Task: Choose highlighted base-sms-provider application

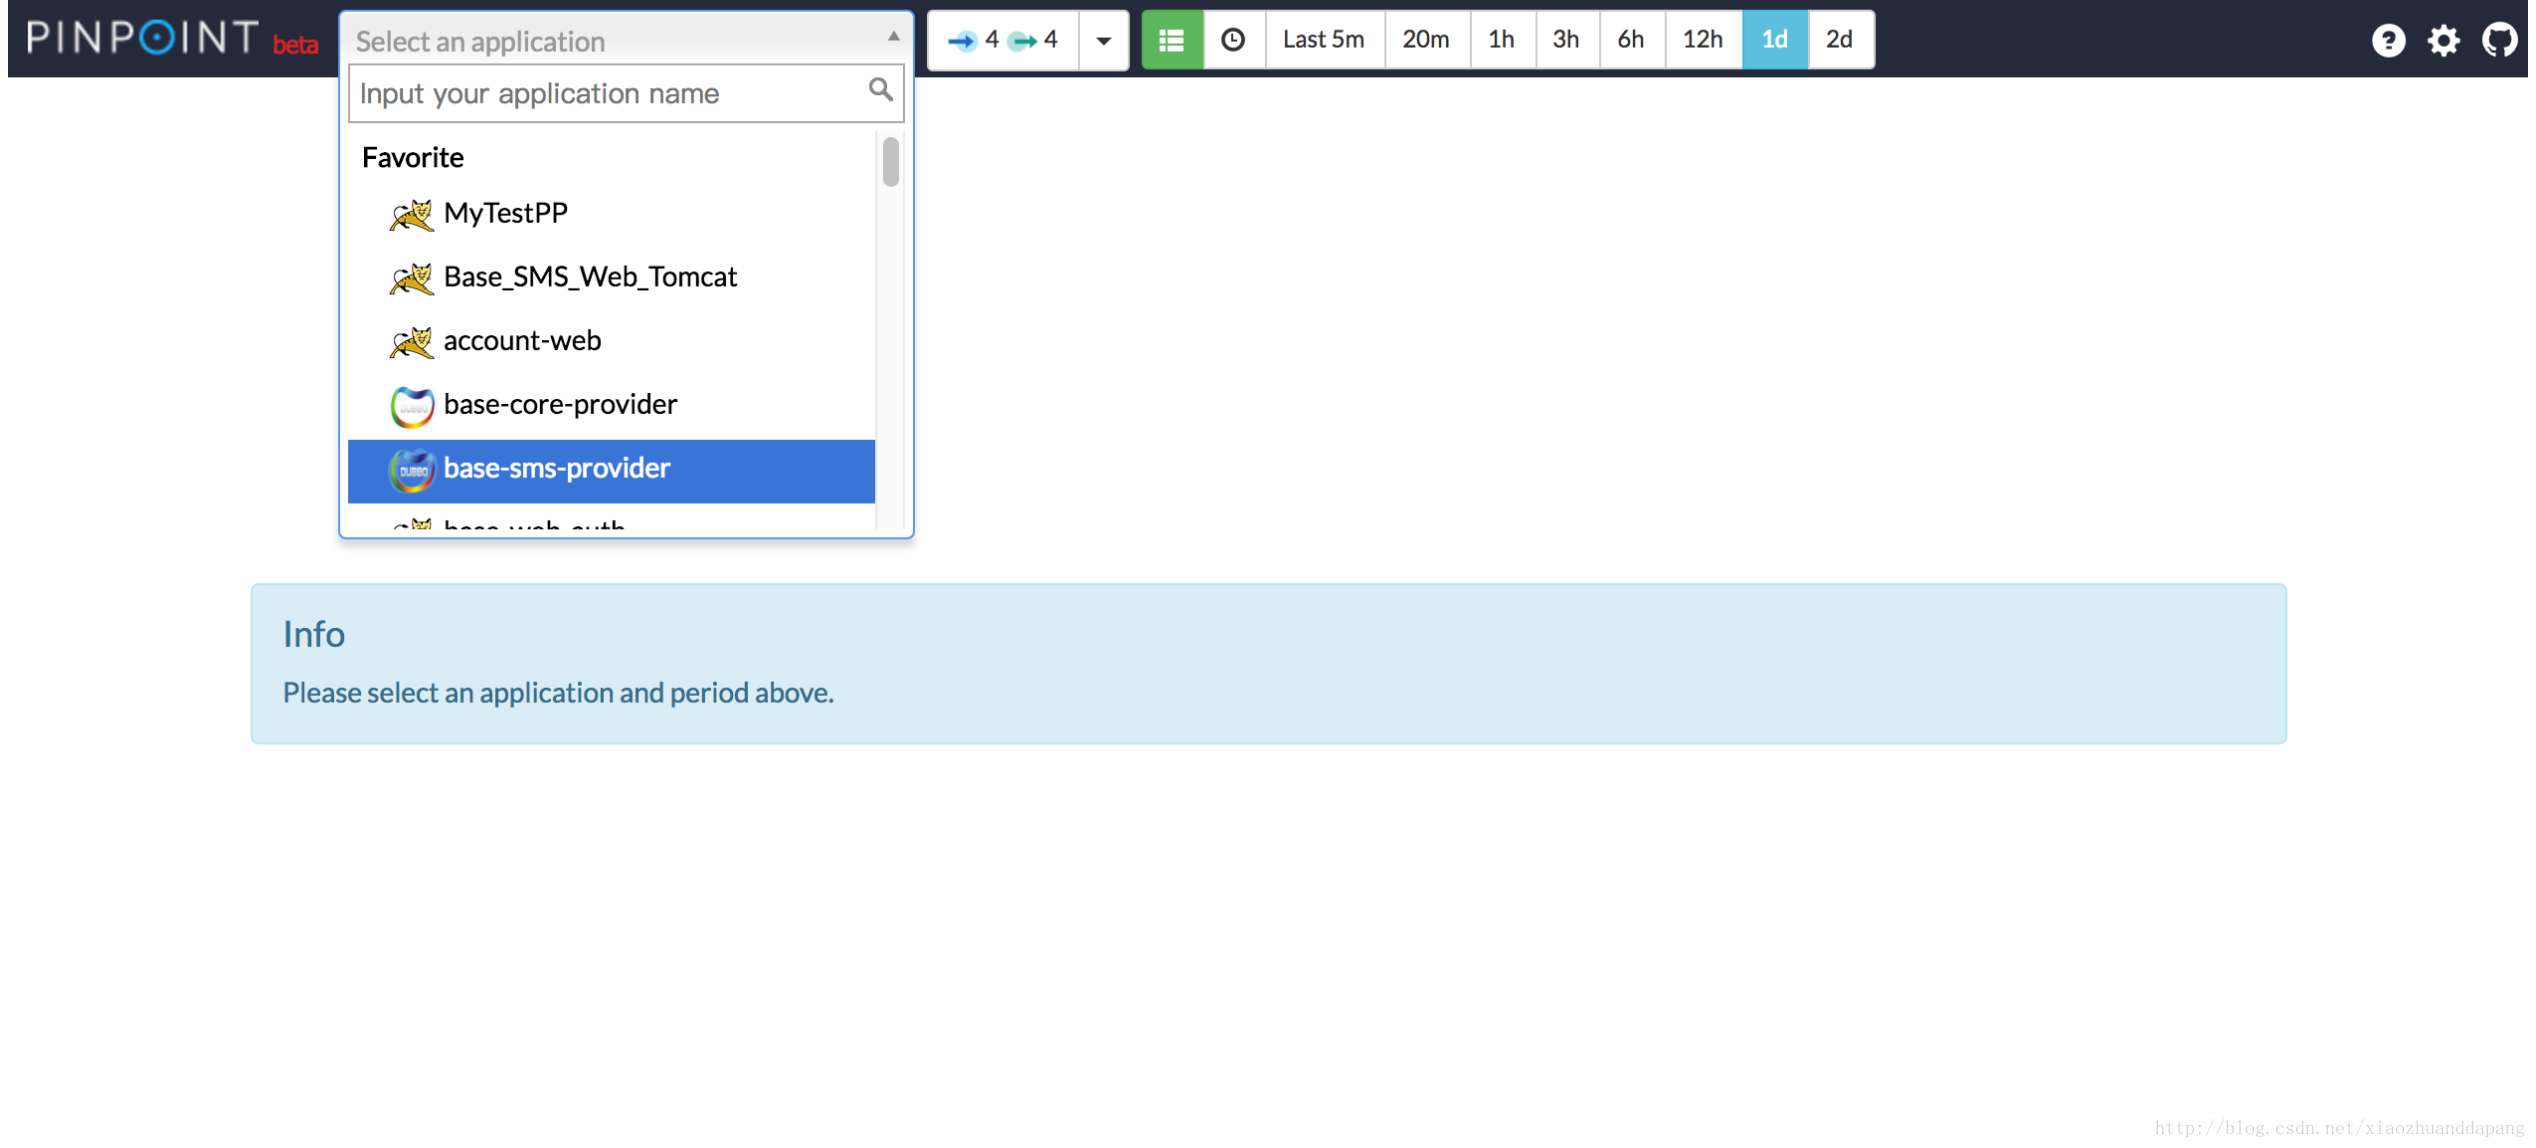Action: (611, 470)
